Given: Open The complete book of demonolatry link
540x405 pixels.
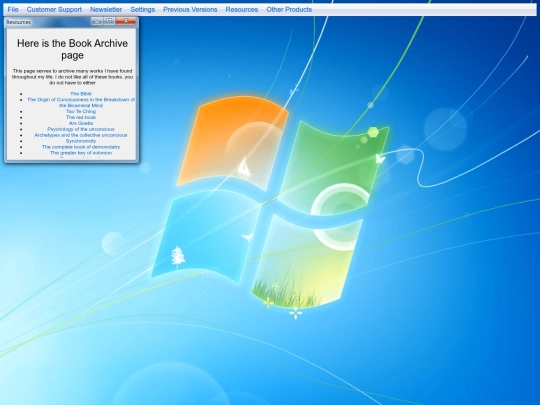Looking at the screenshot, I should [81, 147].
